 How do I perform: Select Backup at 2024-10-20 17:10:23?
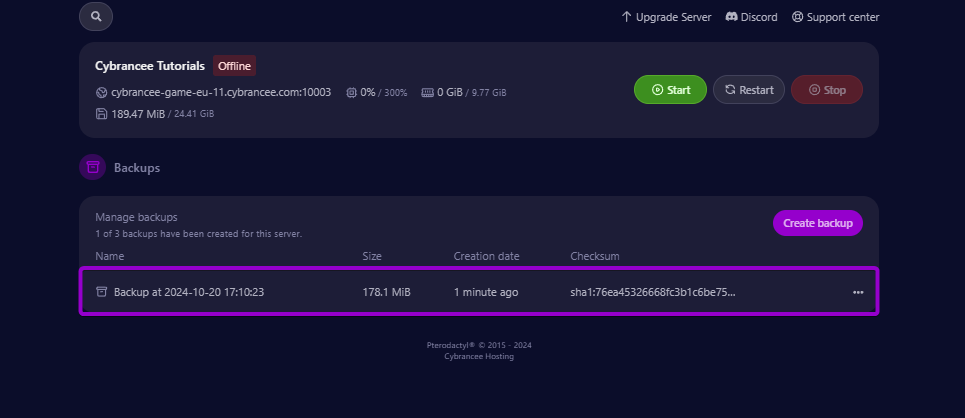[x=189, y=292]
